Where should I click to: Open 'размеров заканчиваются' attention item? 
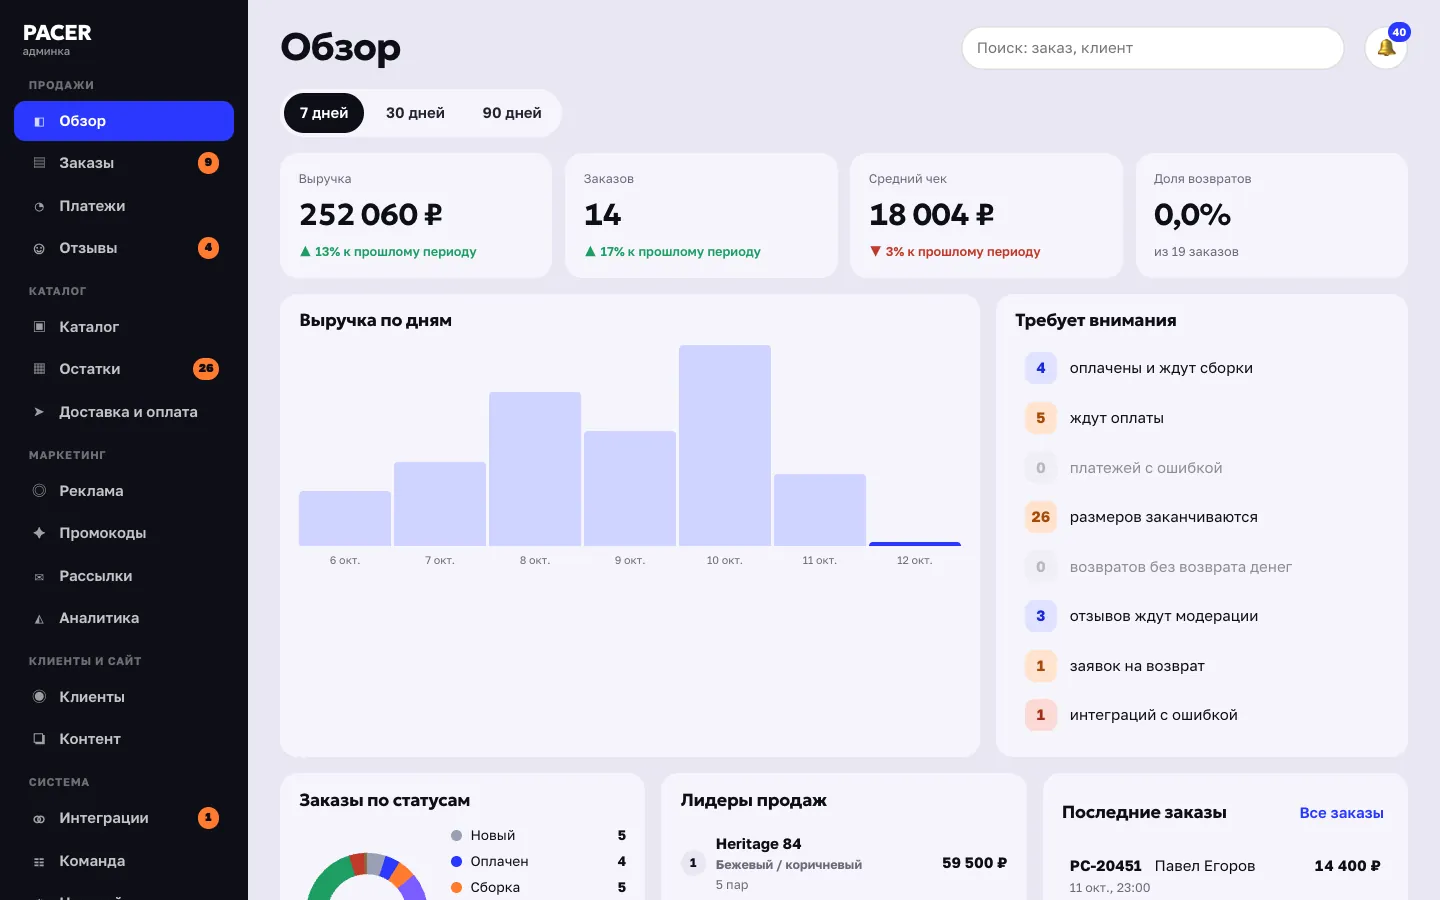[1201, 517]
